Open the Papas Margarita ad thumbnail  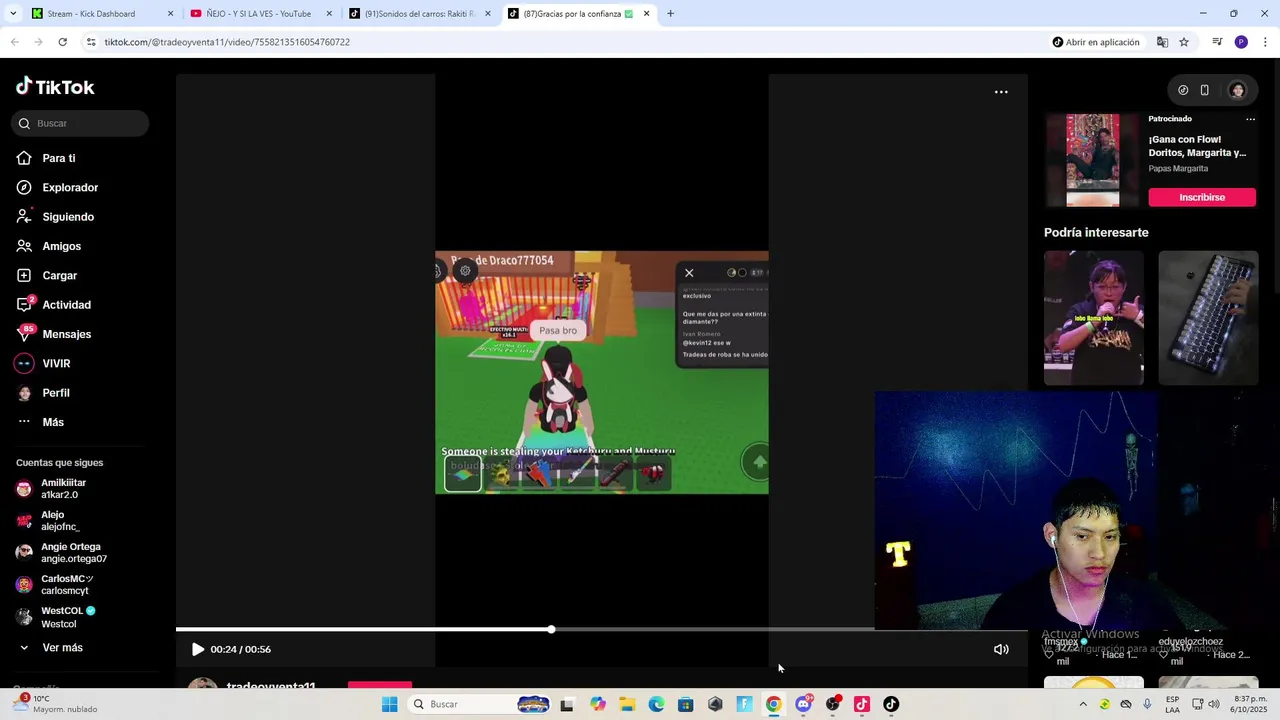[x=1093, y=160]
